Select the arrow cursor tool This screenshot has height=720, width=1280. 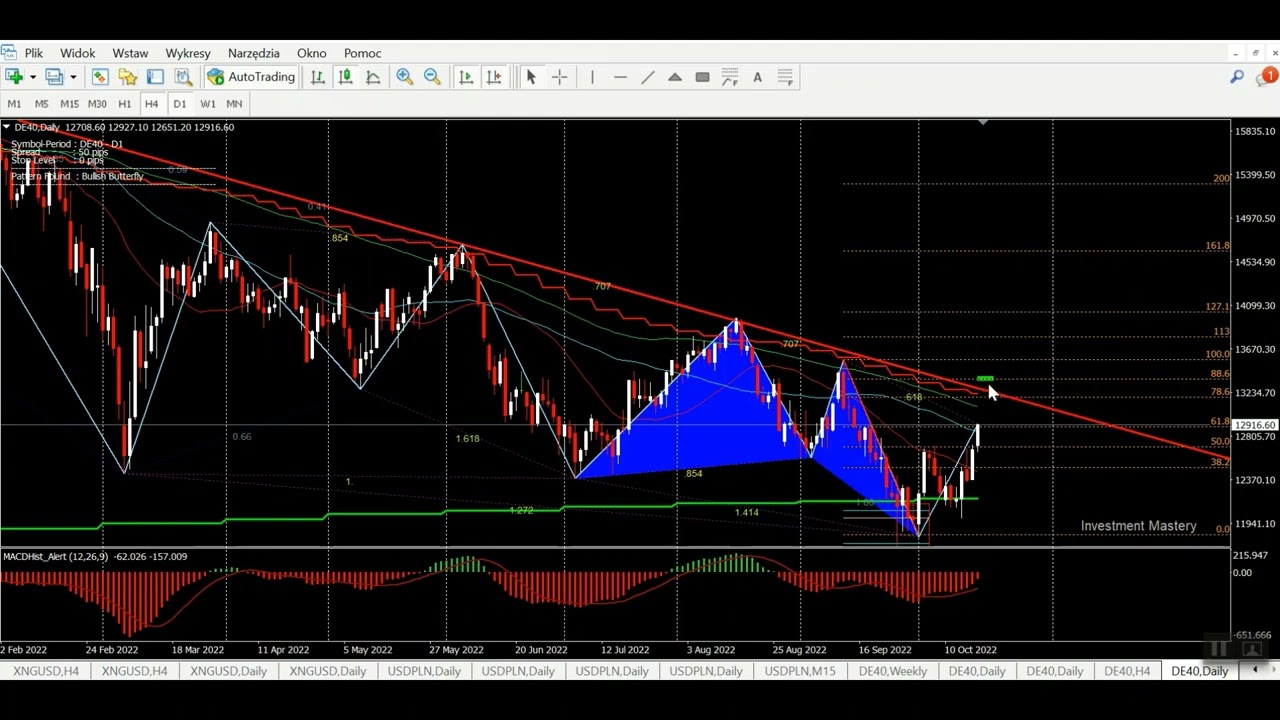(x=531, y=77)
